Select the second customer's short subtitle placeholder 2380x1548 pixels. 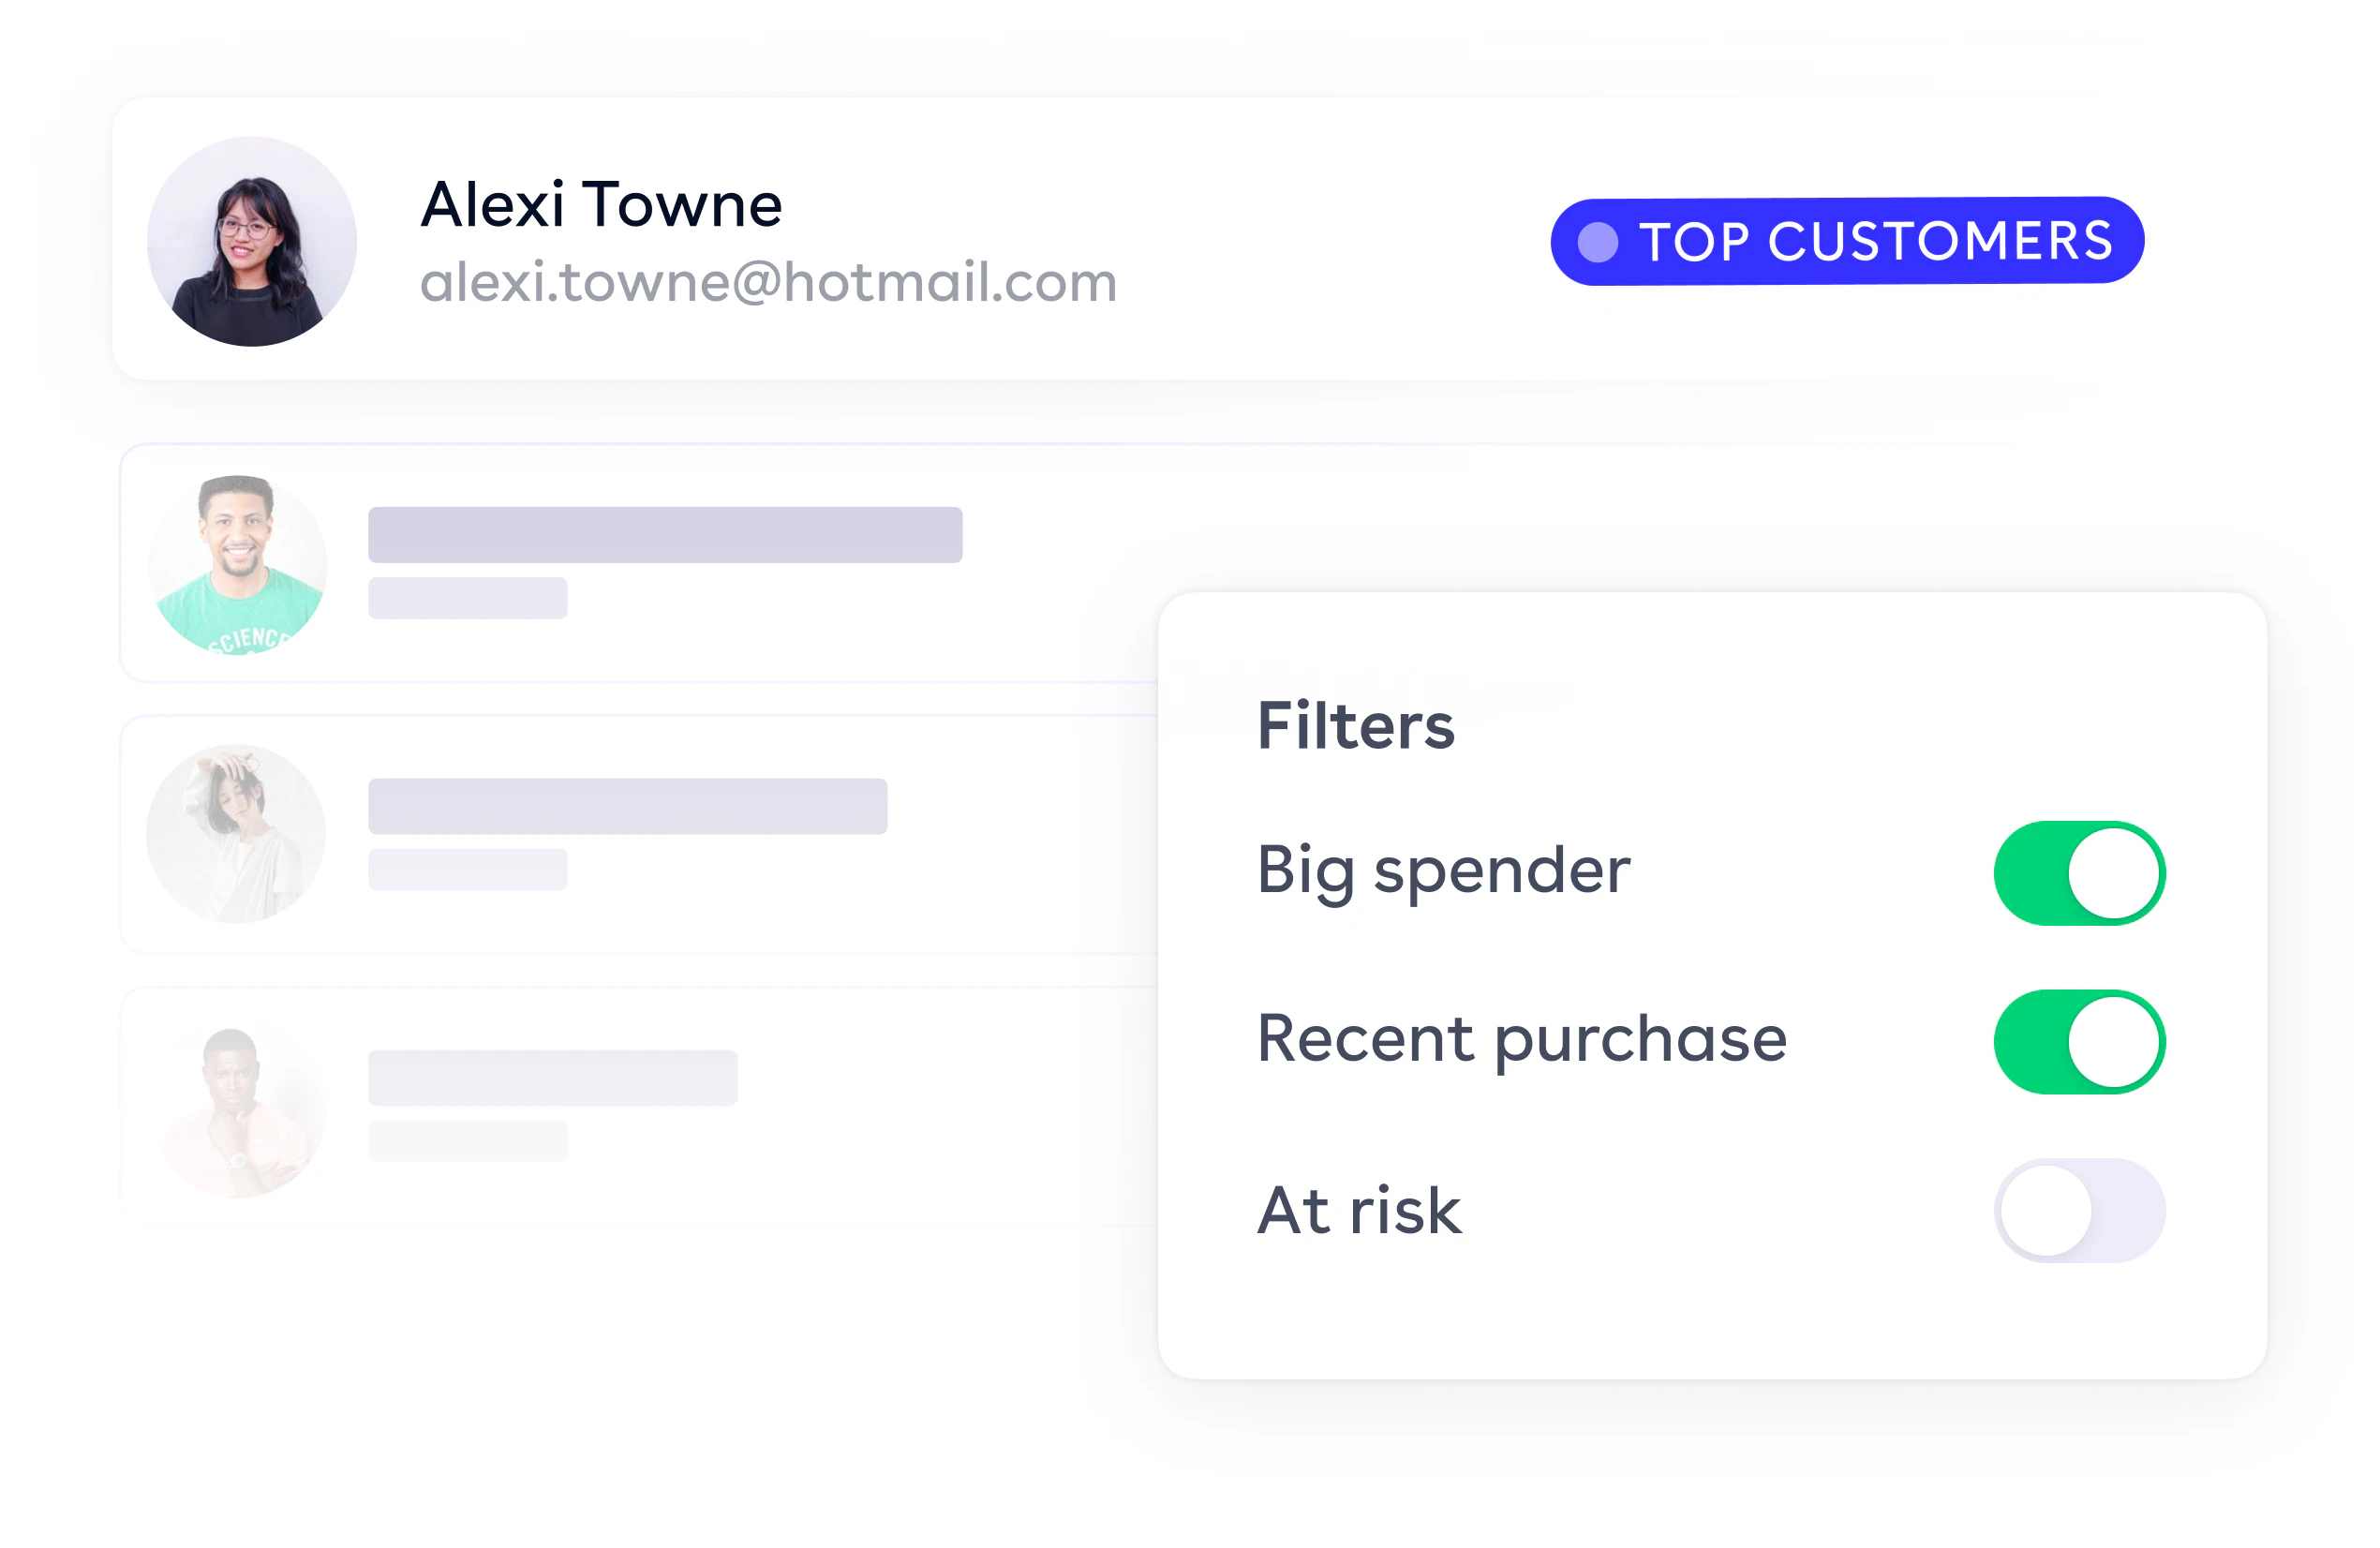tap(467, 598)
